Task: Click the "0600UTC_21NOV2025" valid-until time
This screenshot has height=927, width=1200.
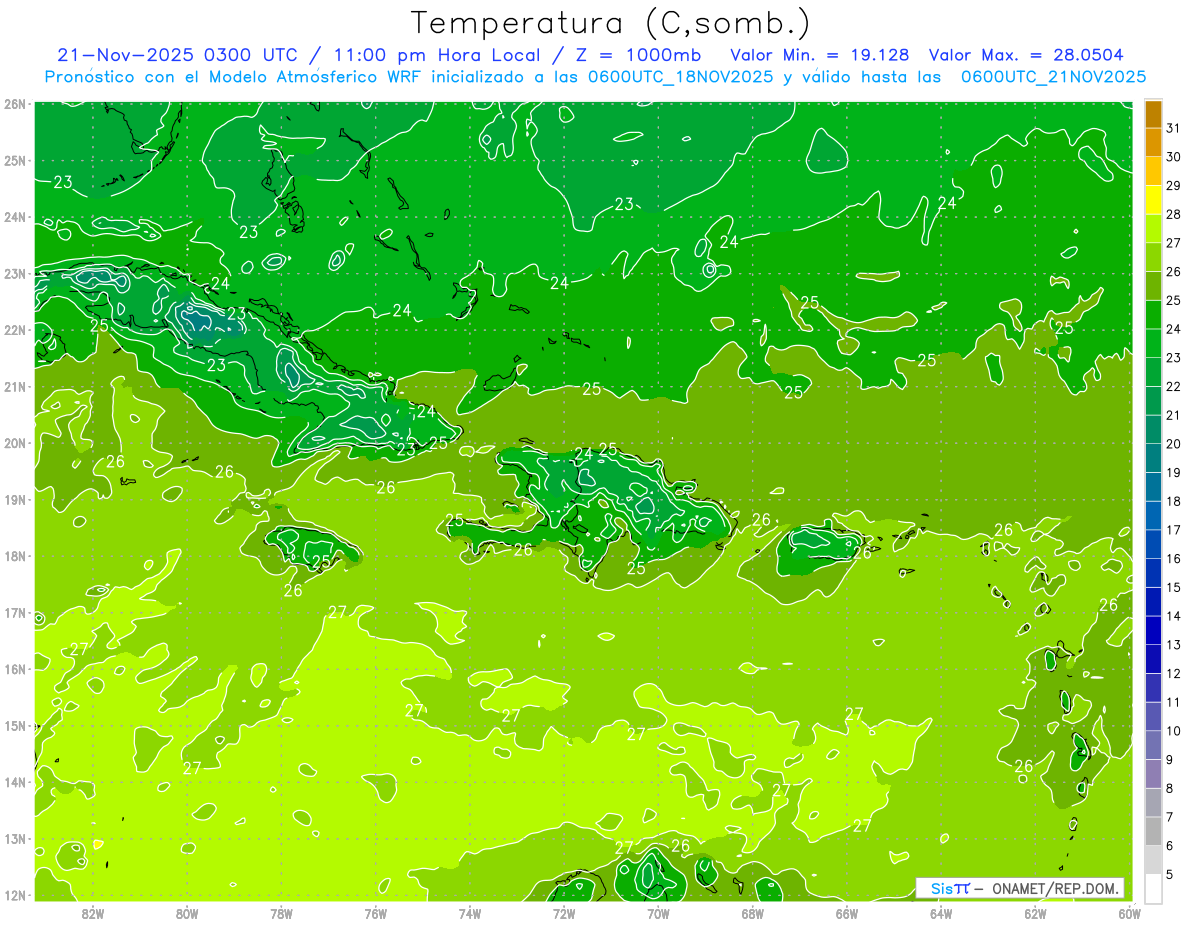Action: [x=1053, y=77]
